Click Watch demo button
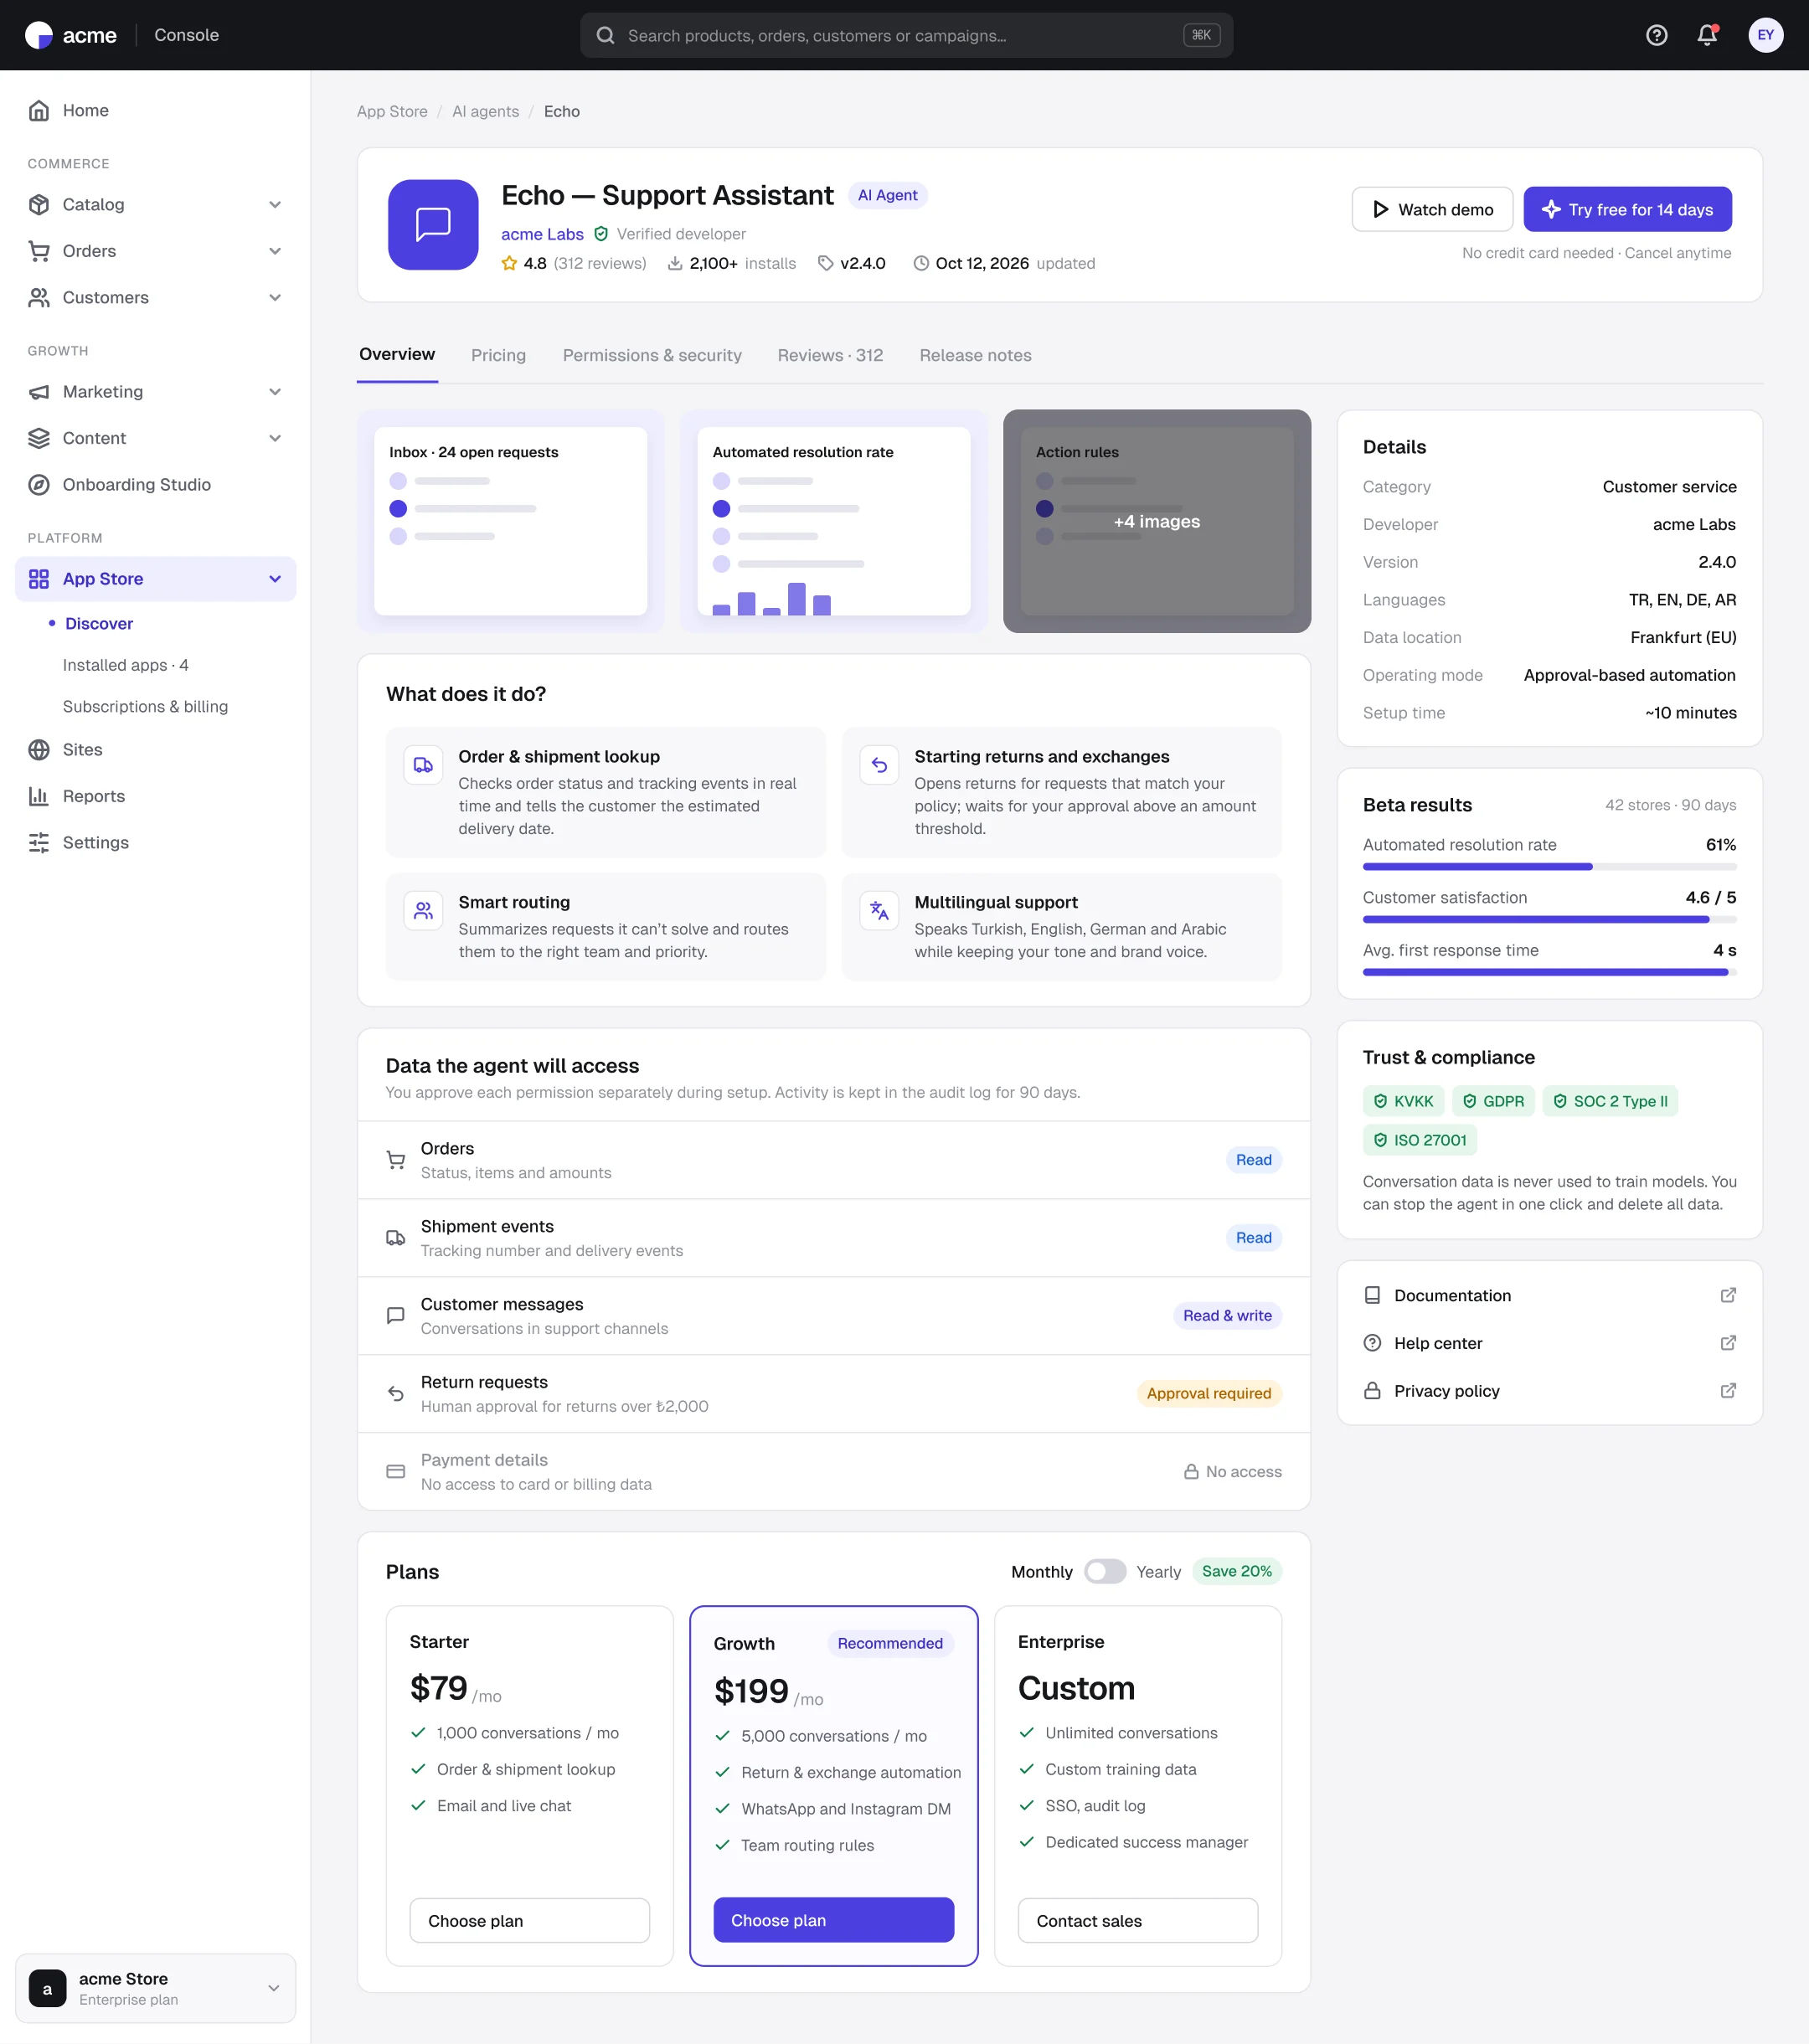 click(x=1432, y=209)
